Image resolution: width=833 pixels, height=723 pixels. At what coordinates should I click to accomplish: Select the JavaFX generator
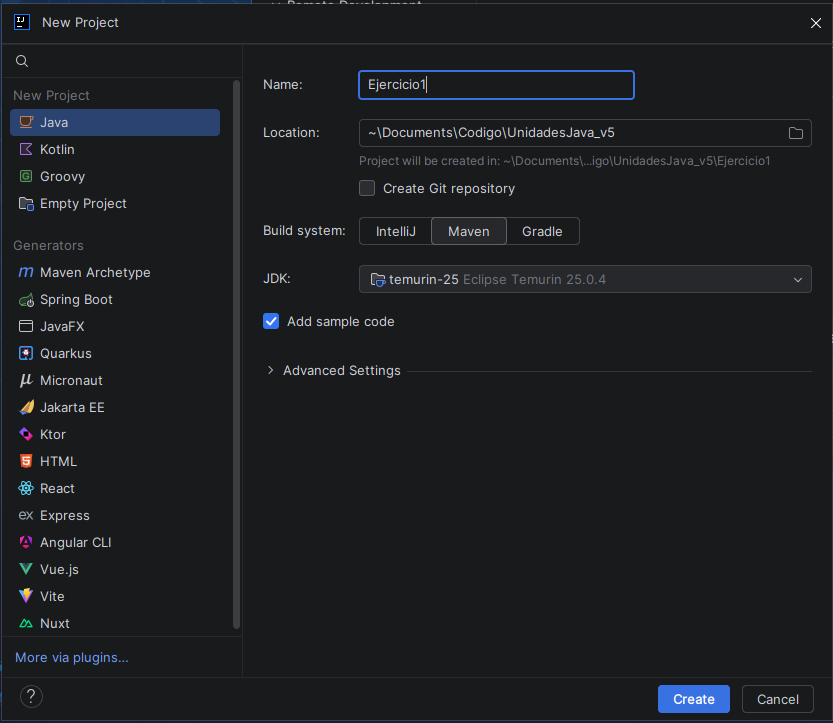point(115,326)
